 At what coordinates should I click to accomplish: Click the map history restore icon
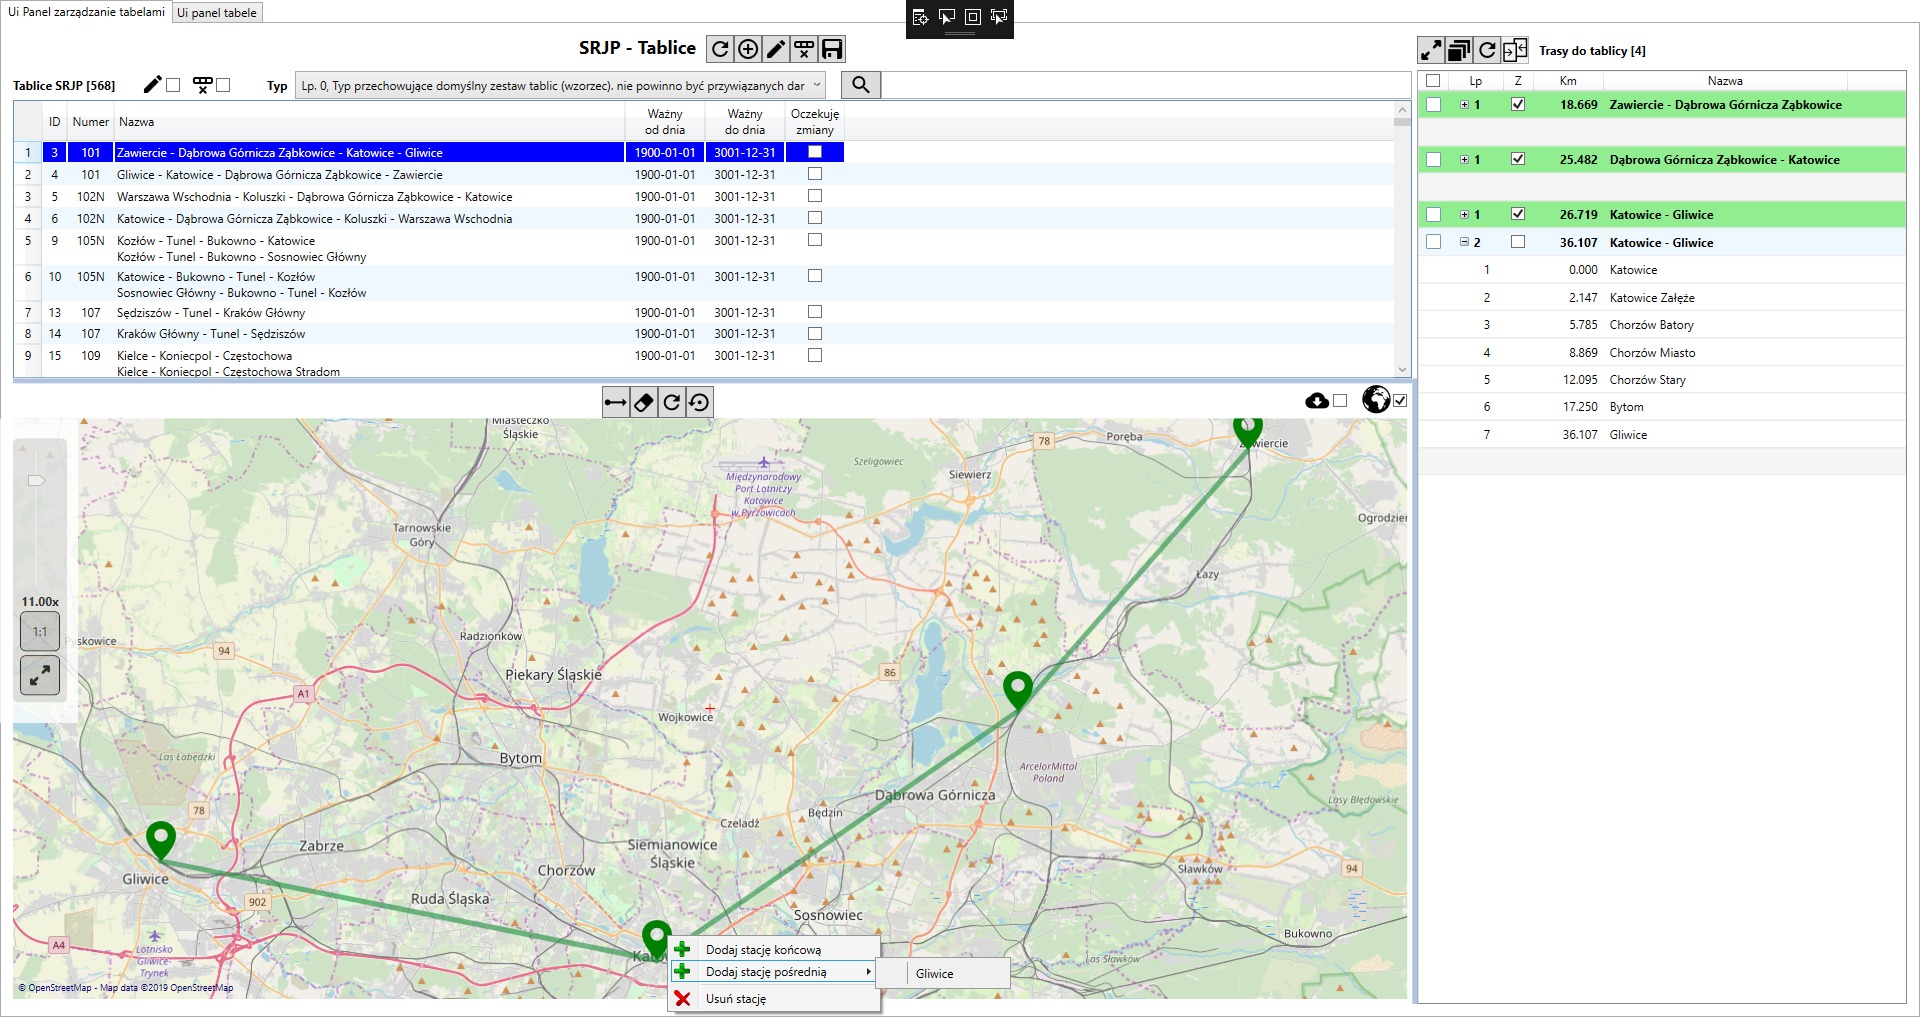click(700, 402)
